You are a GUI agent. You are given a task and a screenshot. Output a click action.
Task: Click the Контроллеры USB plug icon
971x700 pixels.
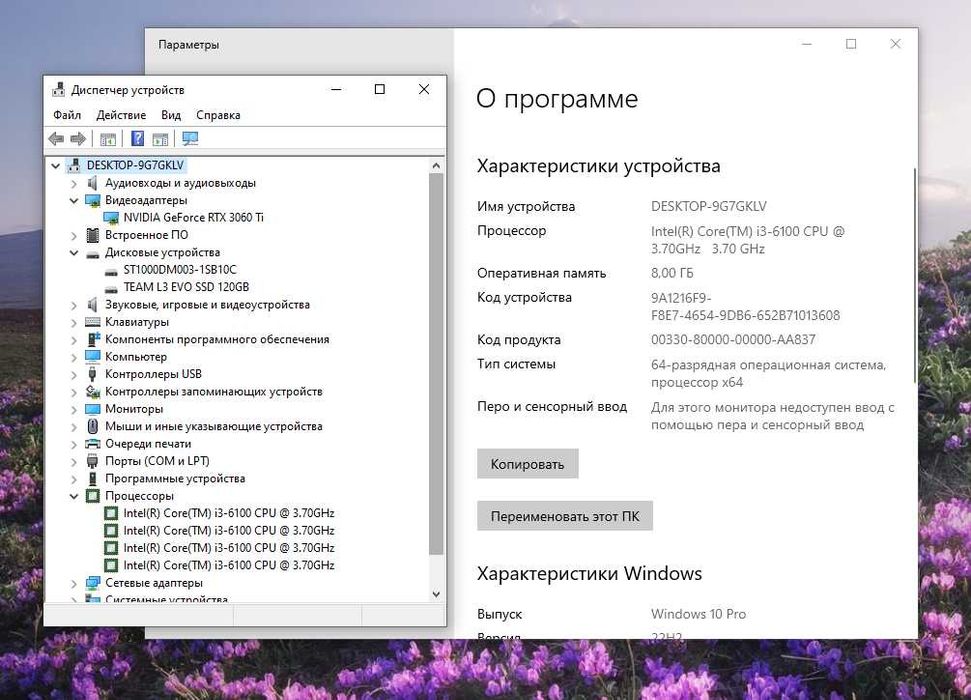(x=92, y=374)
